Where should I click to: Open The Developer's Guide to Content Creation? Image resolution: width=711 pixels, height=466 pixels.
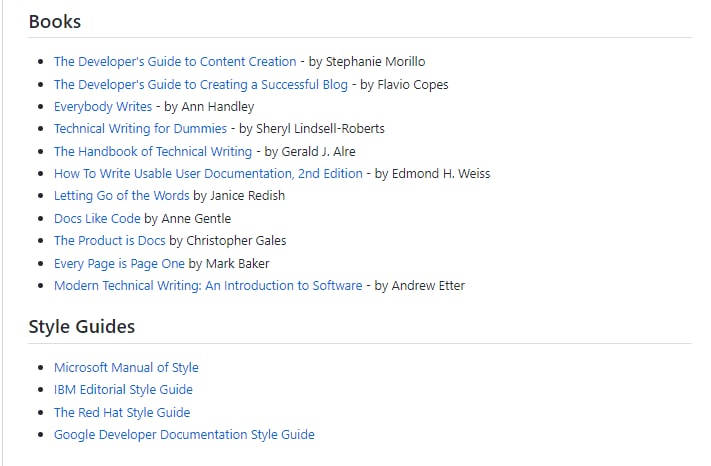(175, 62)
